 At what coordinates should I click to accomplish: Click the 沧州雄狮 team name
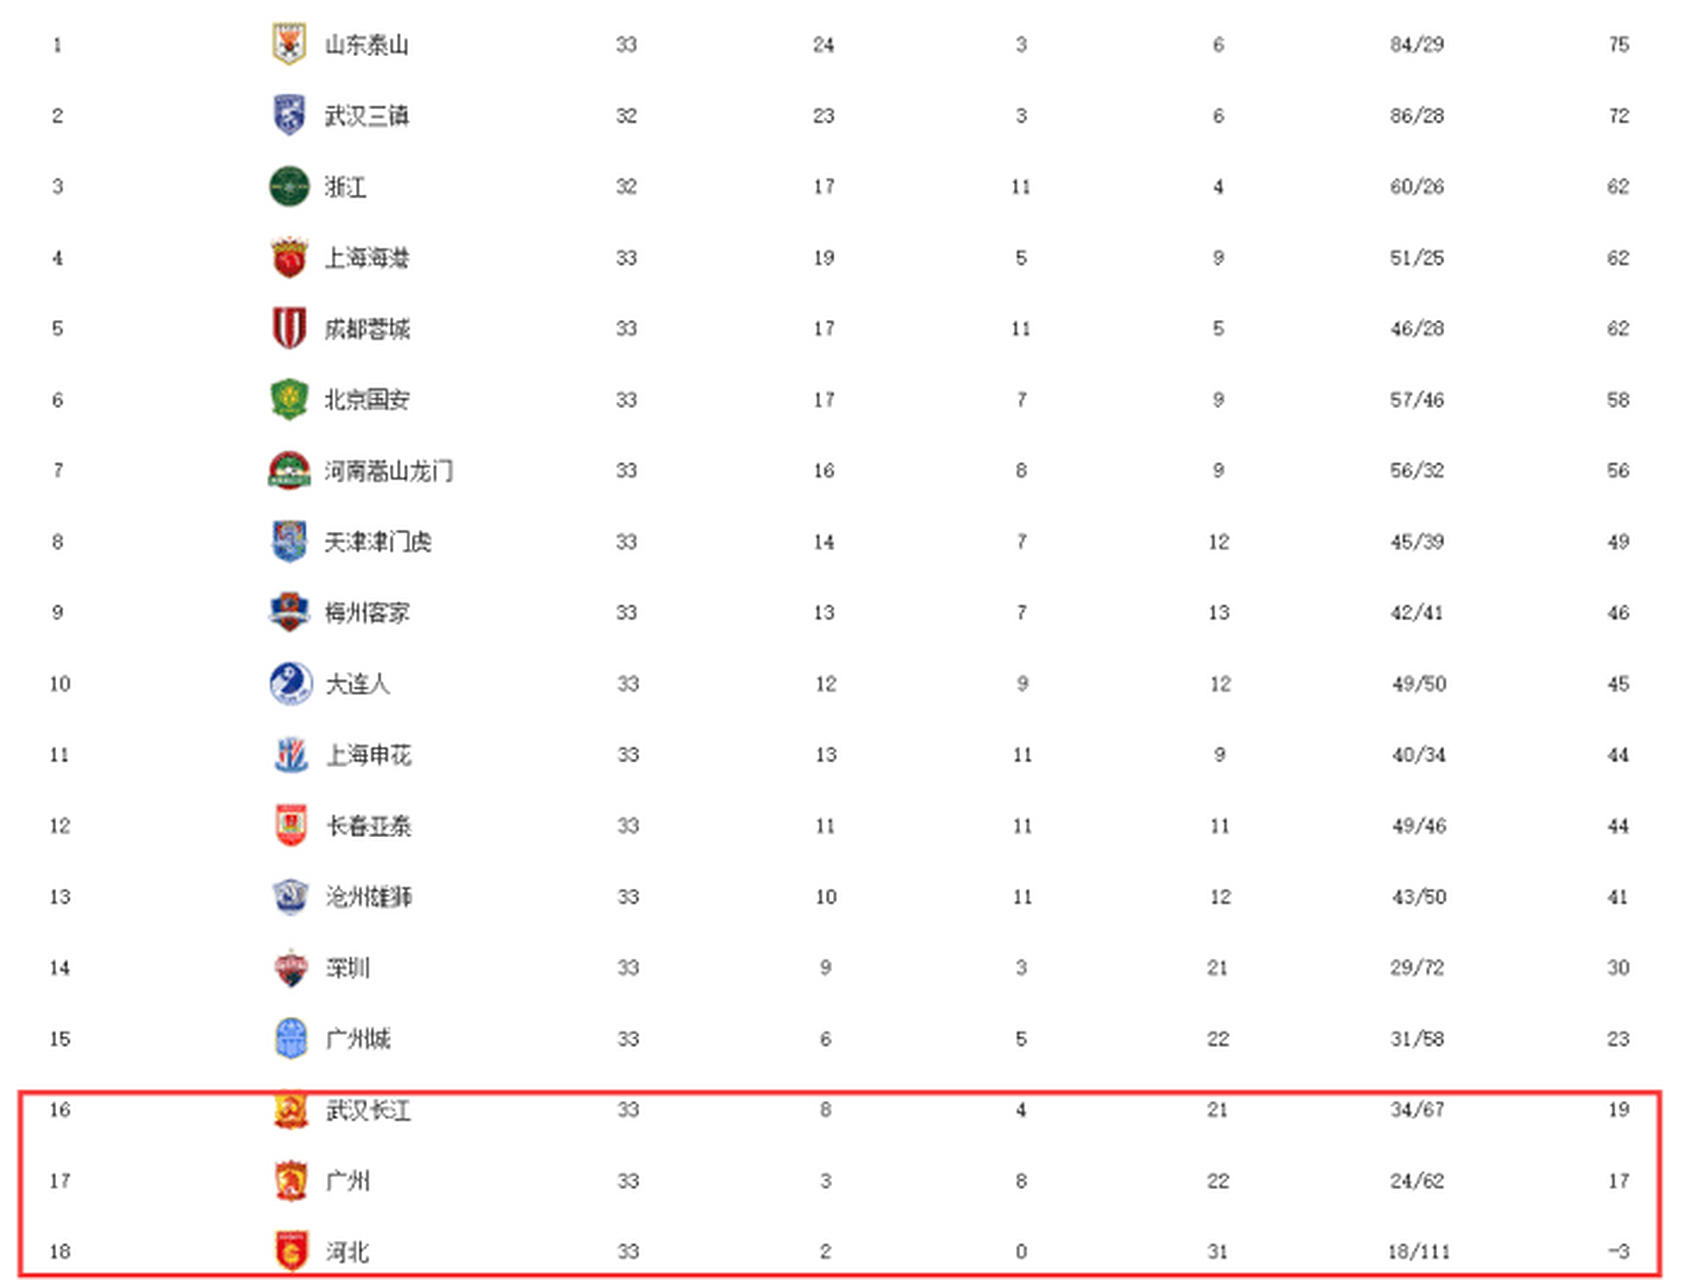point(369,897)
